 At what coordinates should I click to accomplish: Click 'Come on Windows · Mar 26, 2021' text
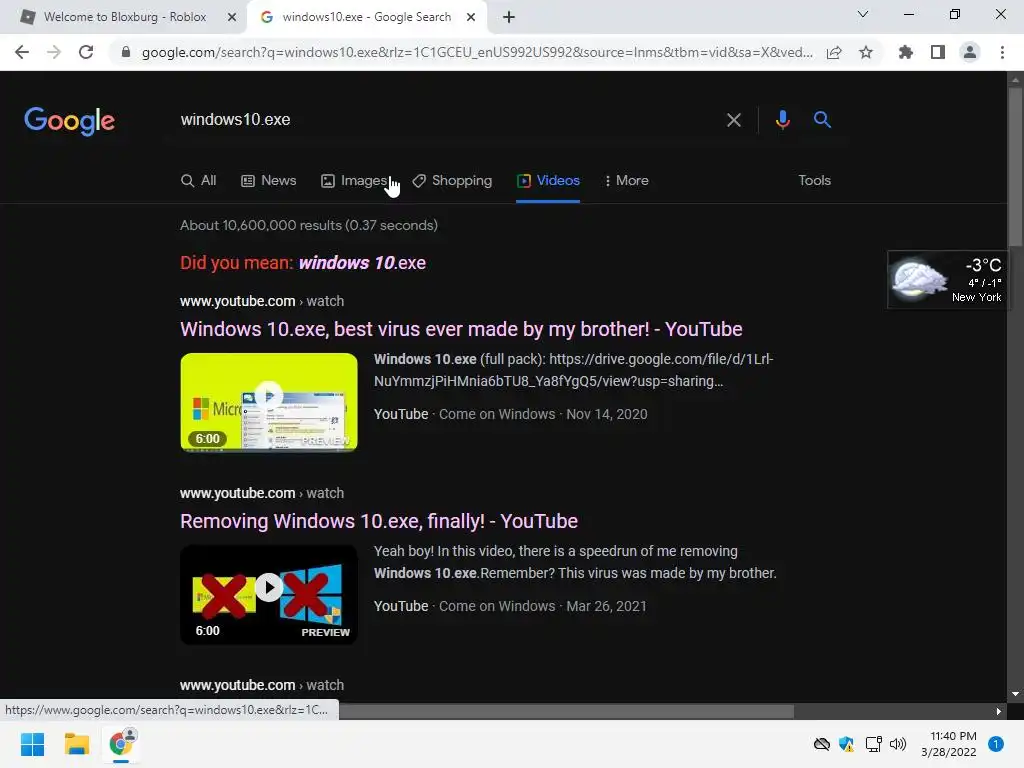pos(543,606)
